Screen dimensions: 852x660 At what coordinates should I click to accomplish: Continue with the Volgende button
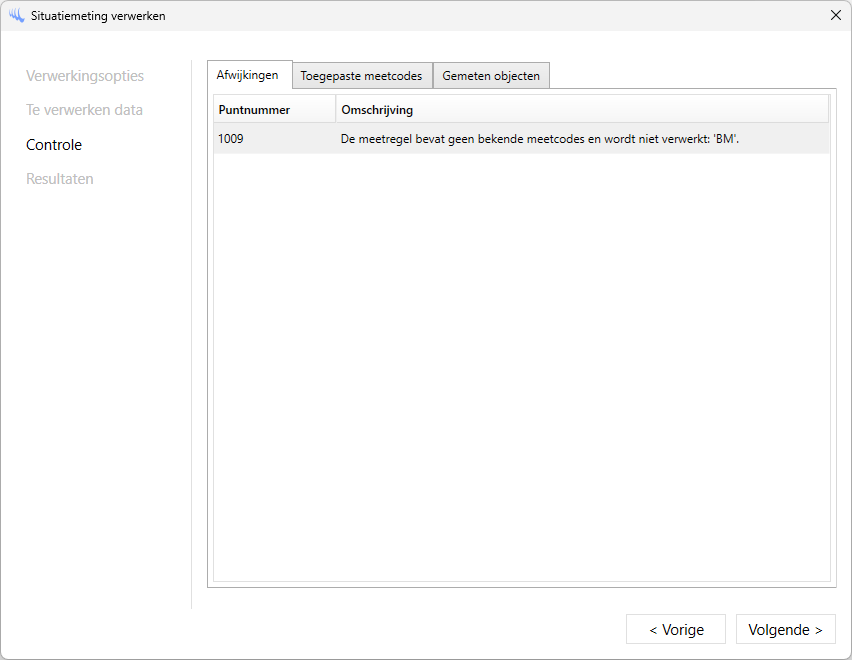(x=785, y=629)
